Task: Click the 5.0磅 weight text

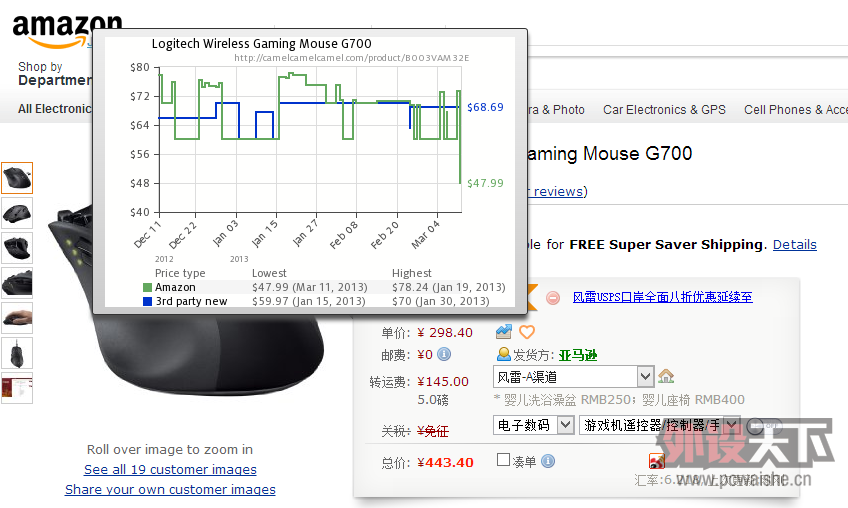Action: tap(433, 400)
